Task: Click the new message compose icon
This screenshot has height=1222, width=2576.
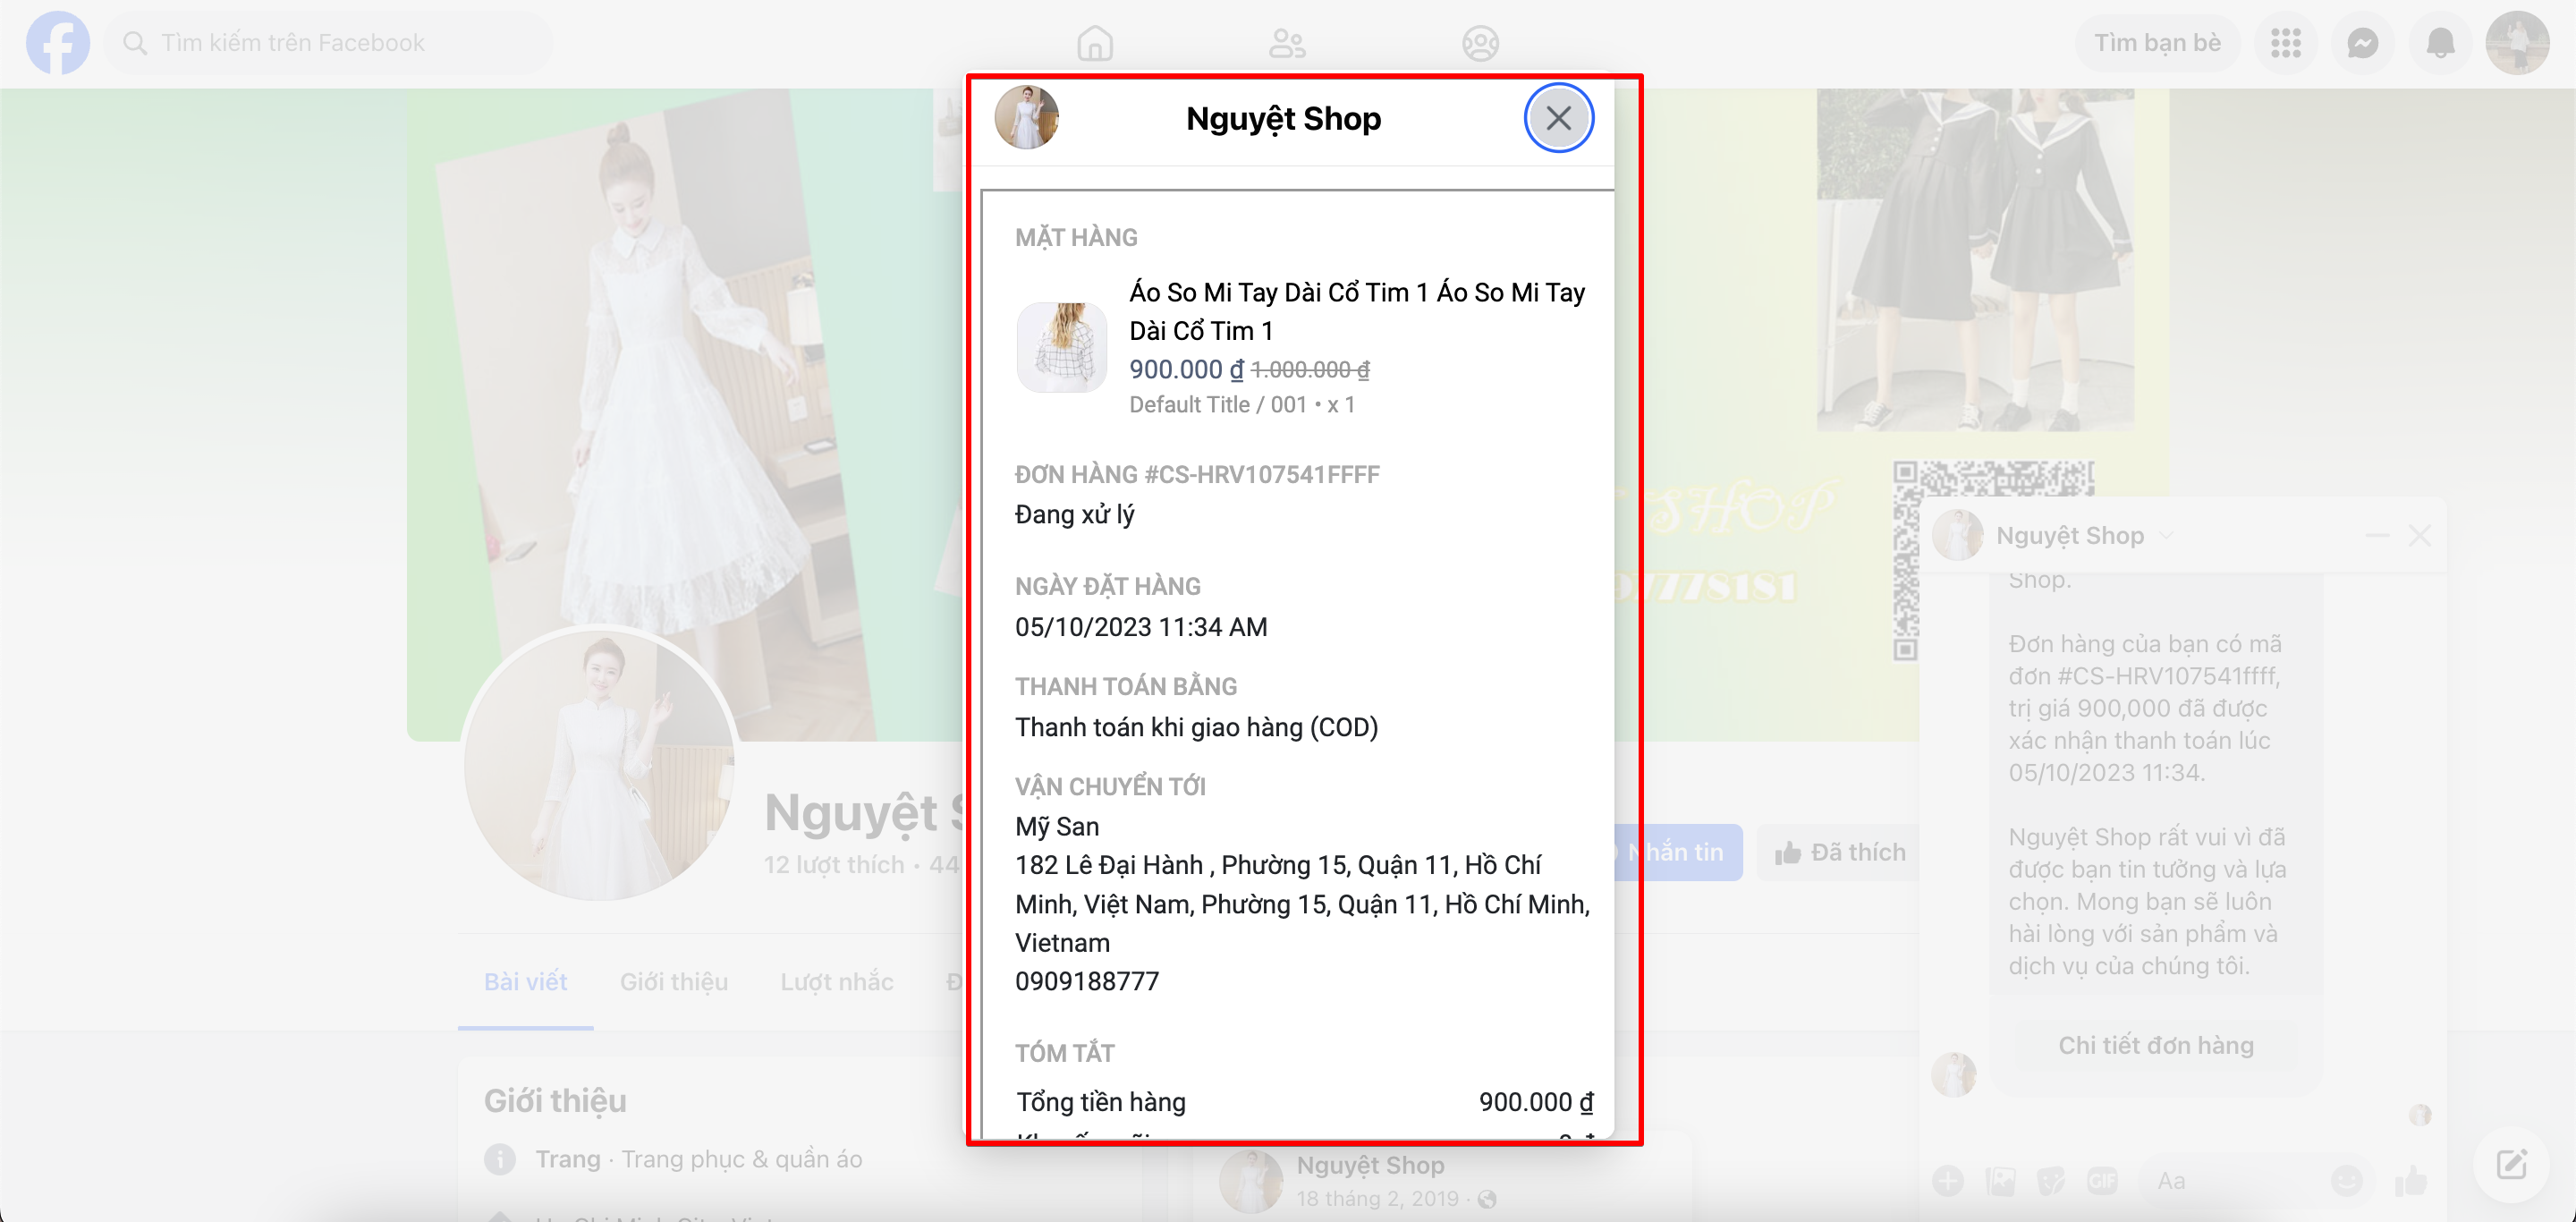Action: click(2511, 1164)
